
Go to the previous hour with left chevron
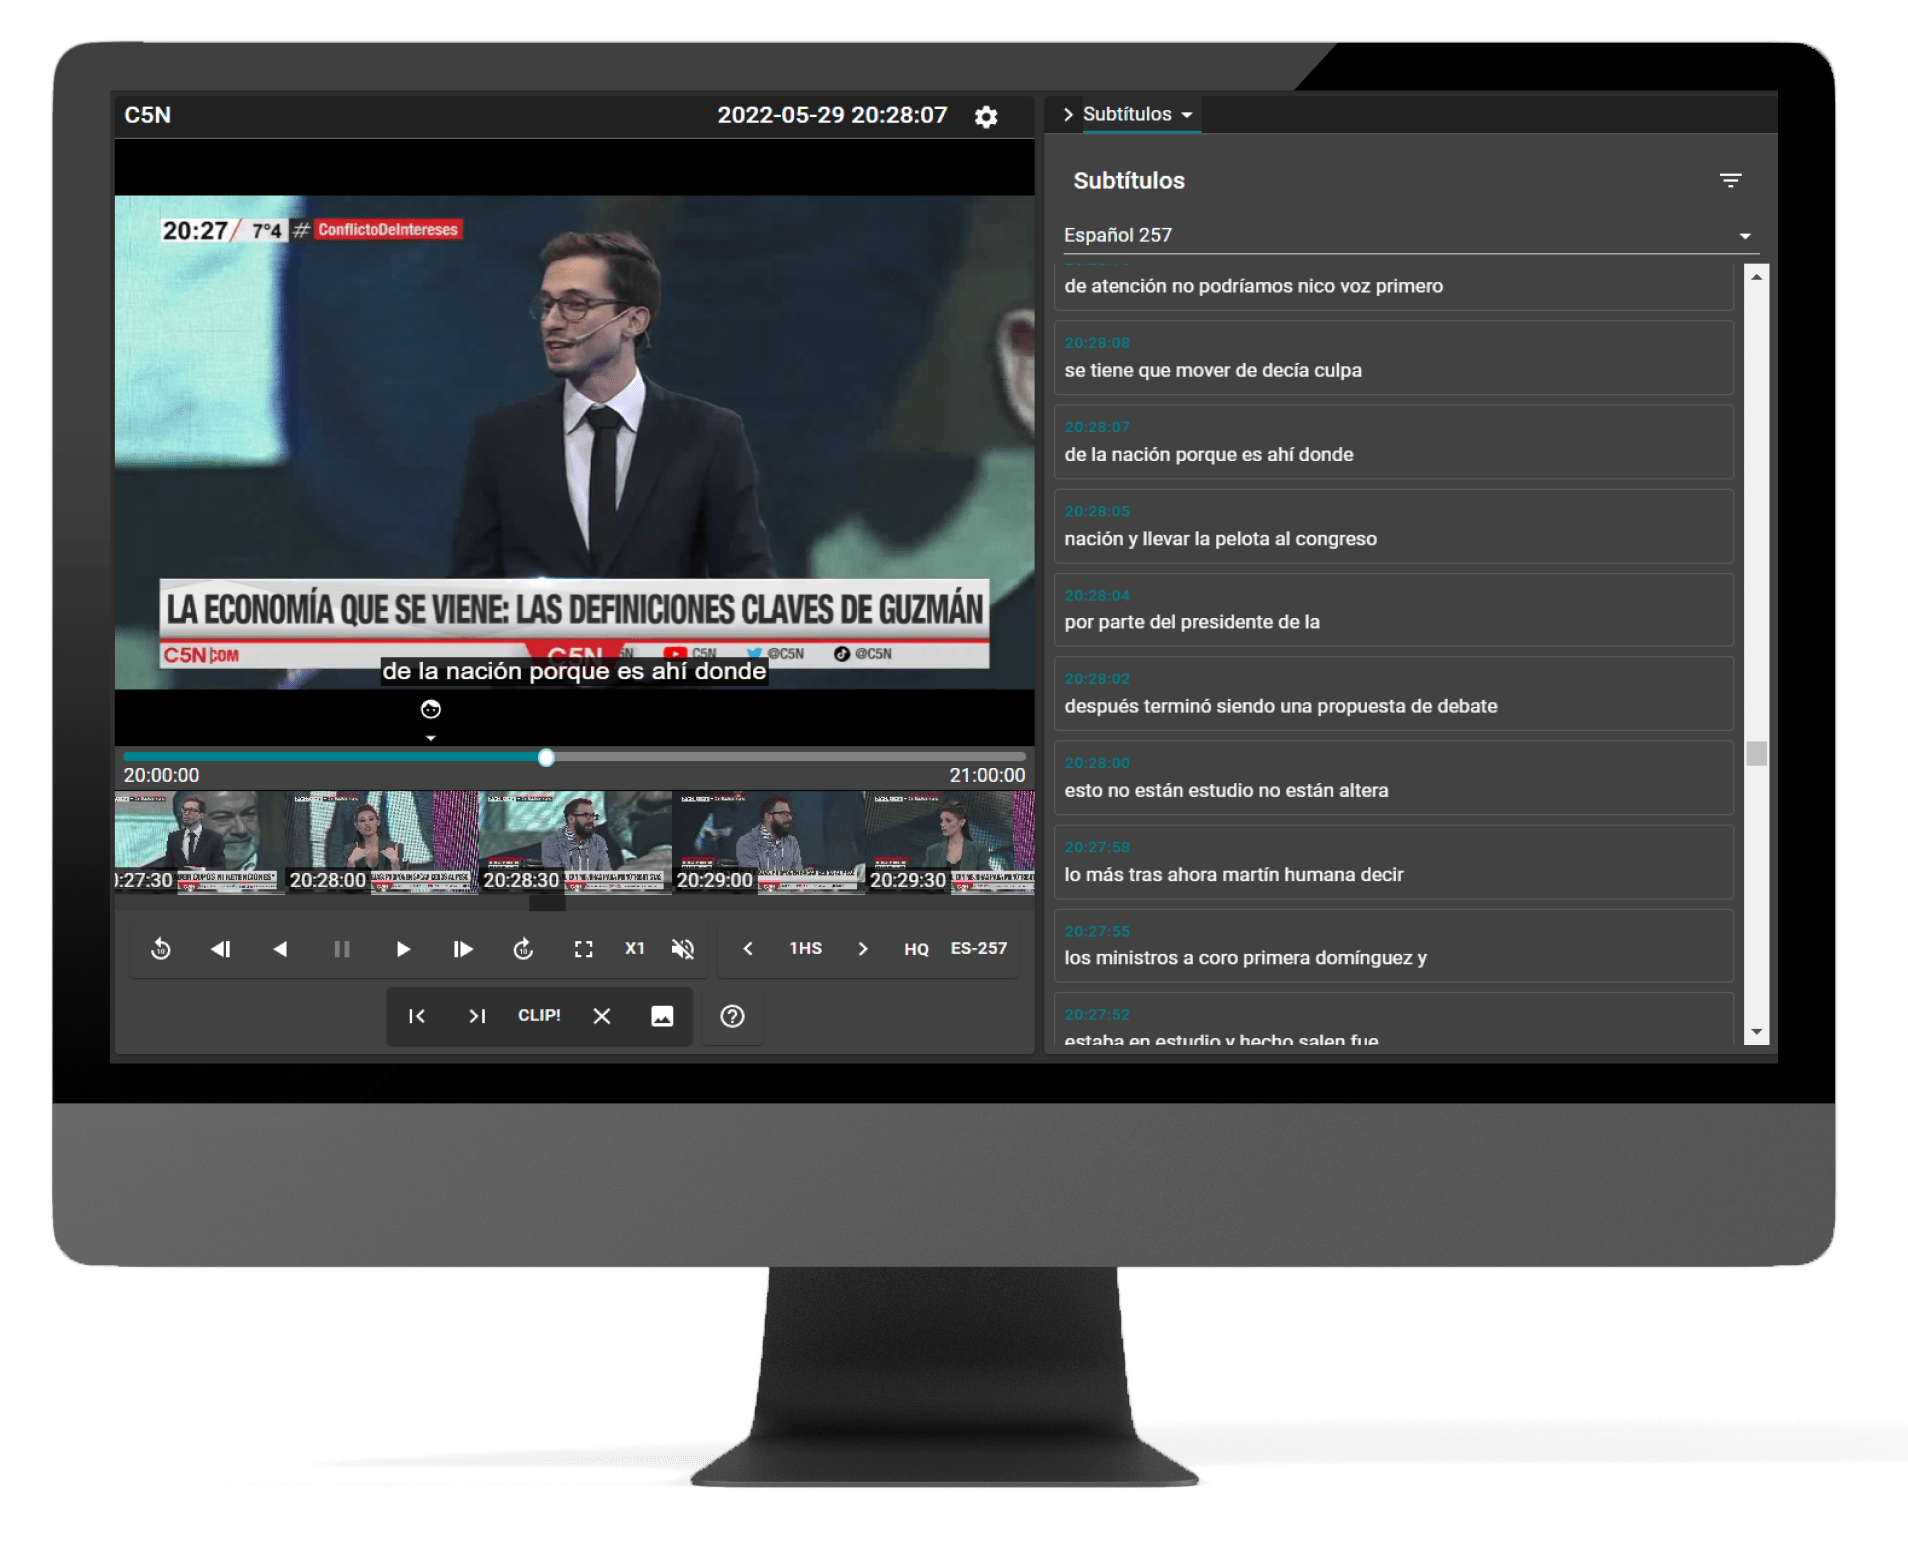point(748,948)
